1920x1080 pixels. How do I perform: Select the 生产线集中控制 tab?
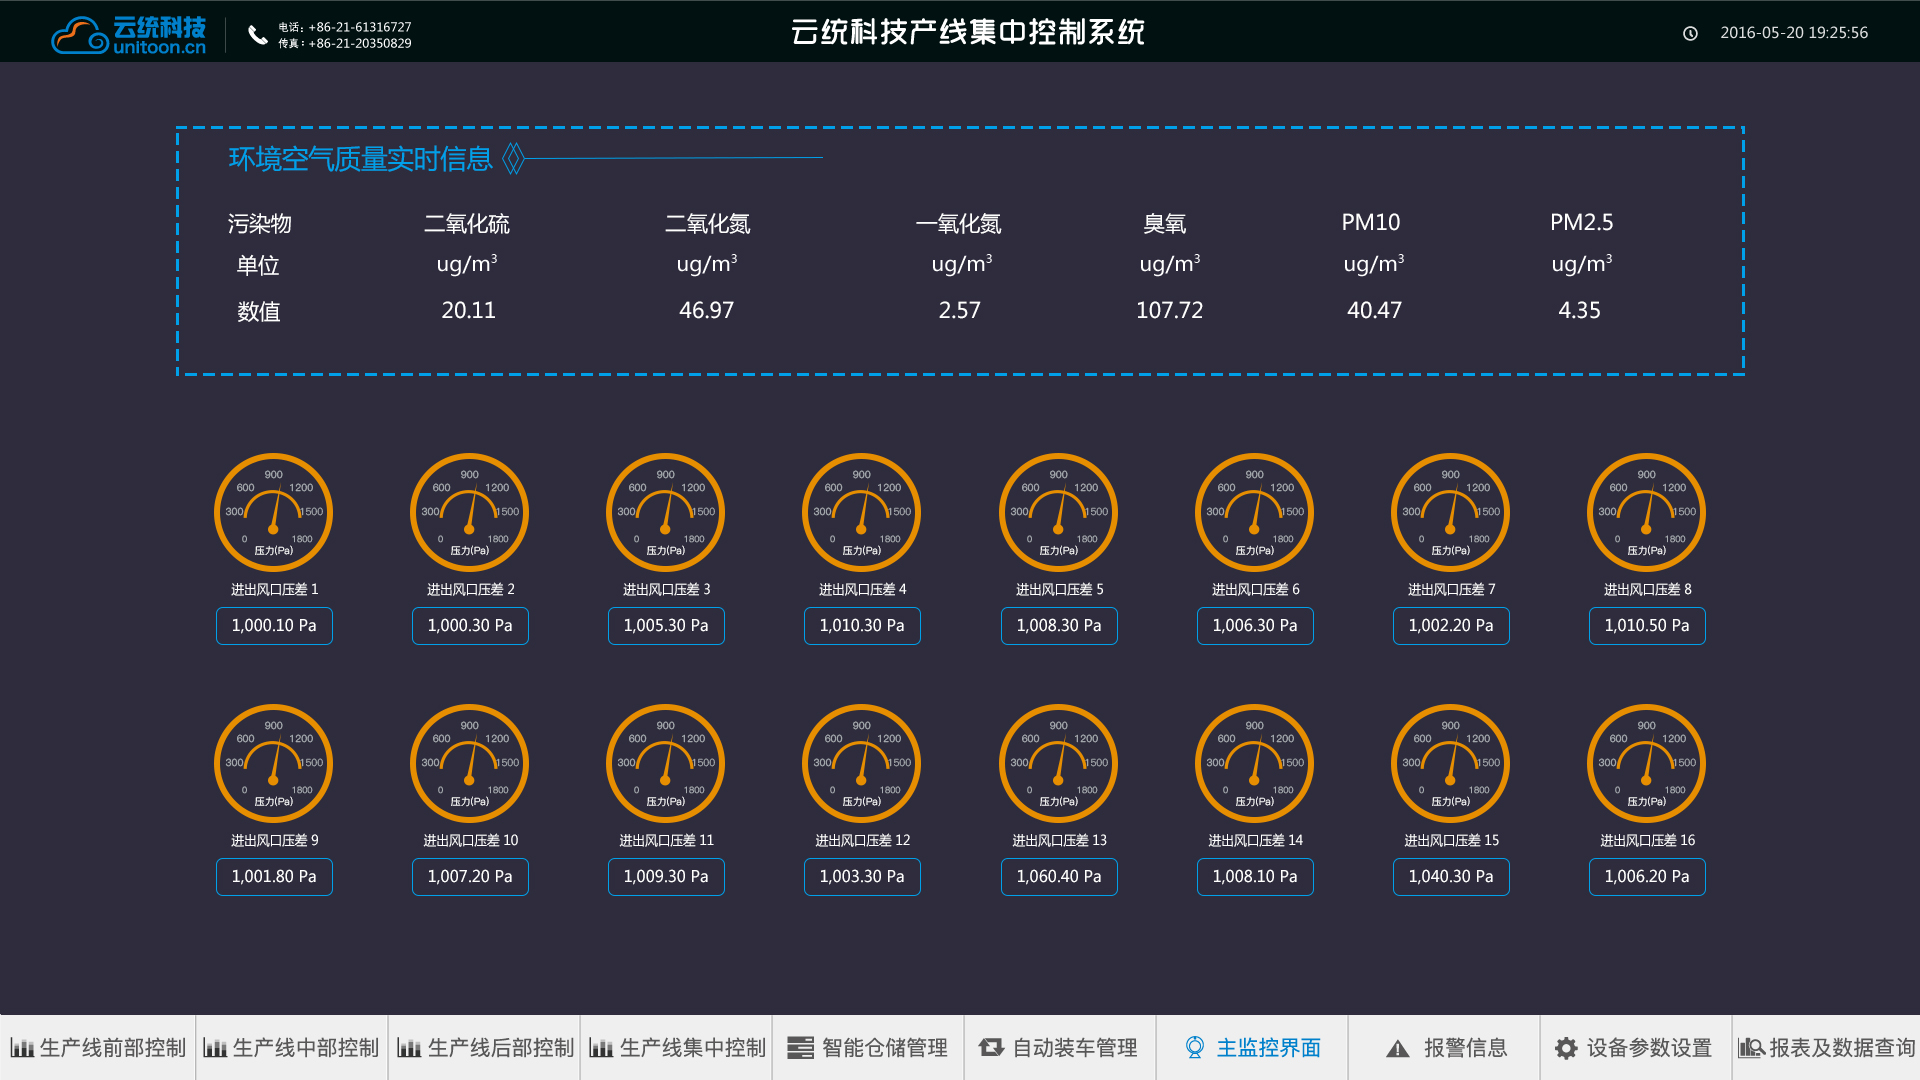(677, 1048)
